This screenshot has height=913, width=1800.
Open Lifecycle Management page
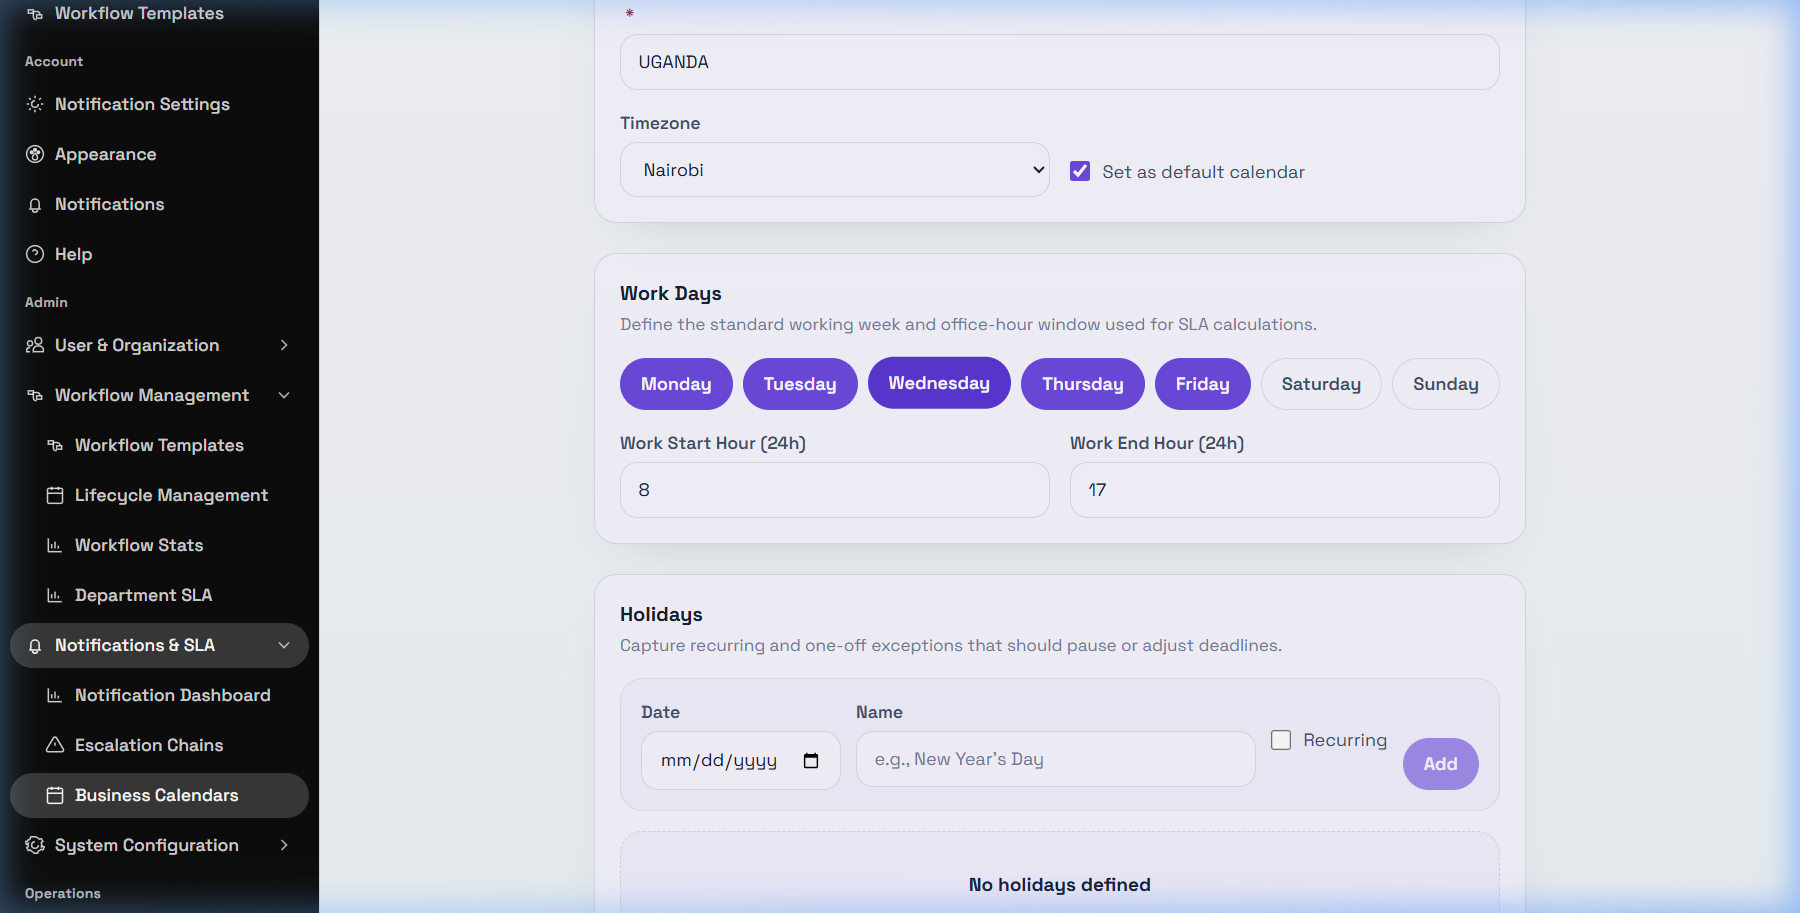[159, 495]
